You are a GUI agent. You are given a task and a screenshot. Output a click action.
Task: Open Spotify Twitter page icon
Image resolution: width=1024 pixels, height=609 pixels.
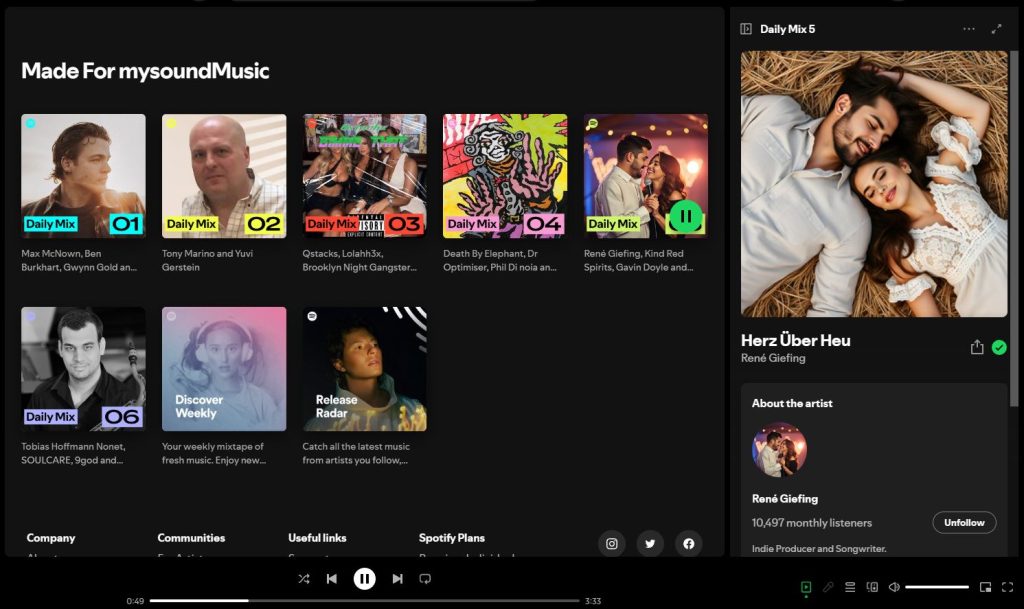650,544
